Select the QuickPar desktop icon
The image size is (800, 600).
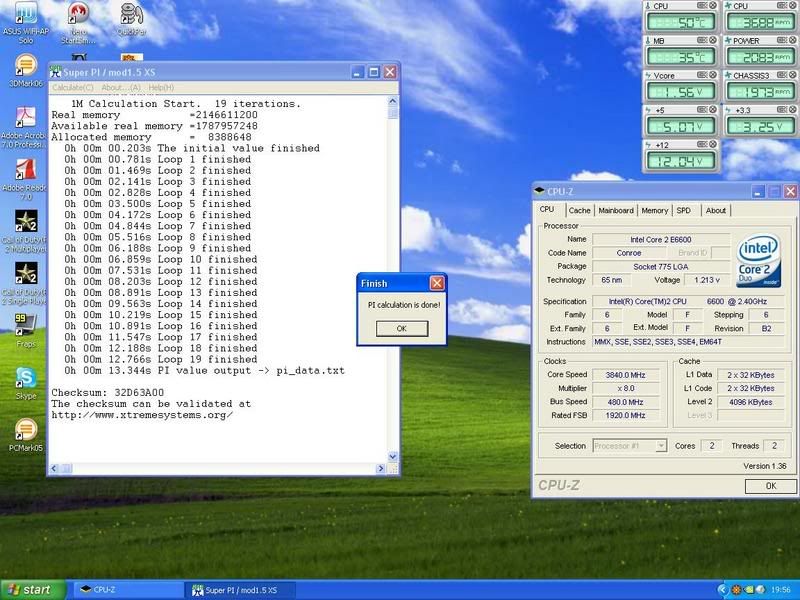pos(131,19)
